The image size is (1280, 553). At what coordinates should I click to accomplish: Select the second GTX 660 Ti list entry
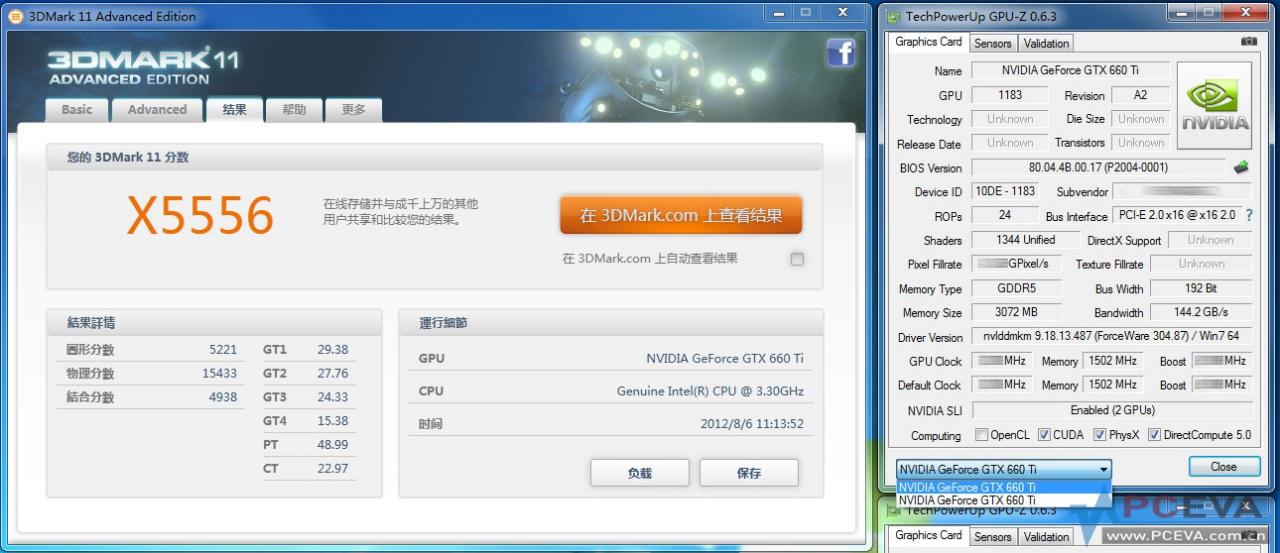(x=1004, y=500)
